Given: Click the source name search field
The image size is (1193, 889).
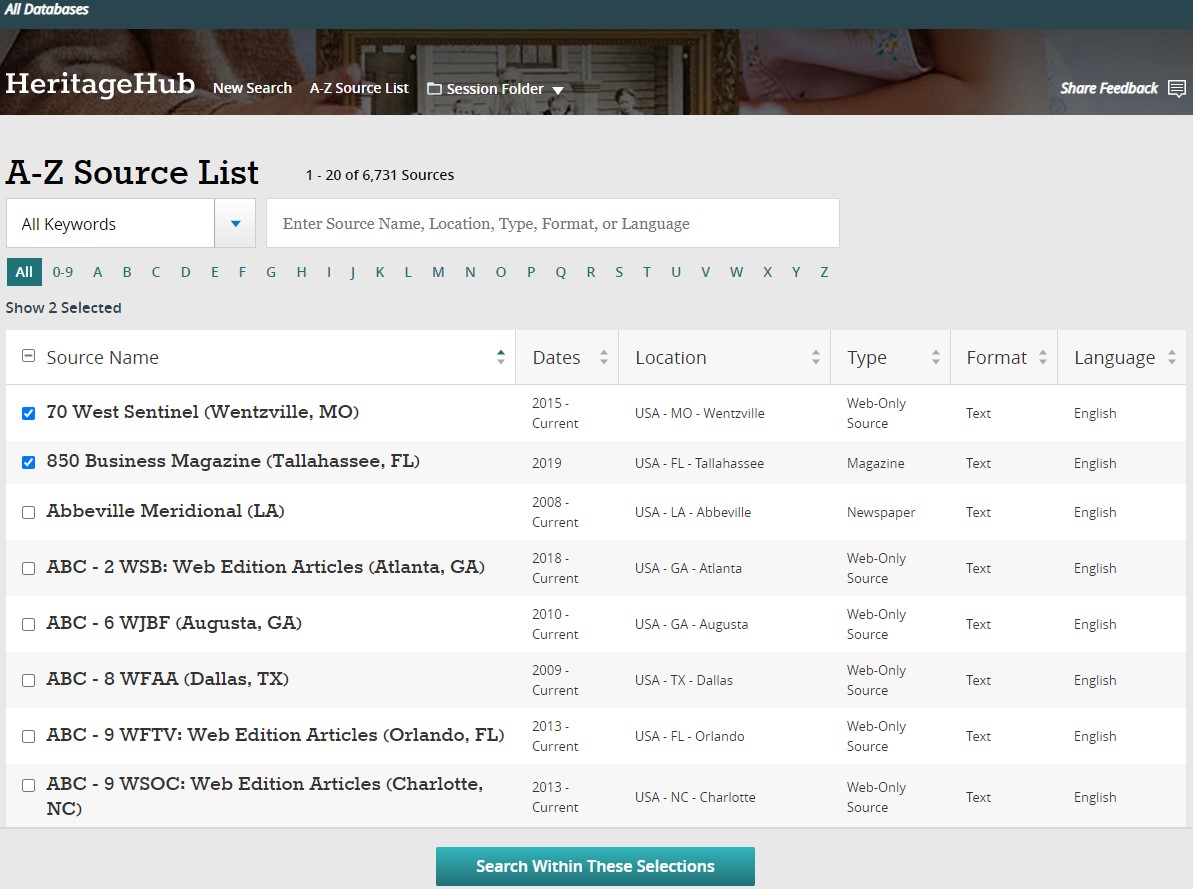Looking at the screenshot, I should click(552, 224).
